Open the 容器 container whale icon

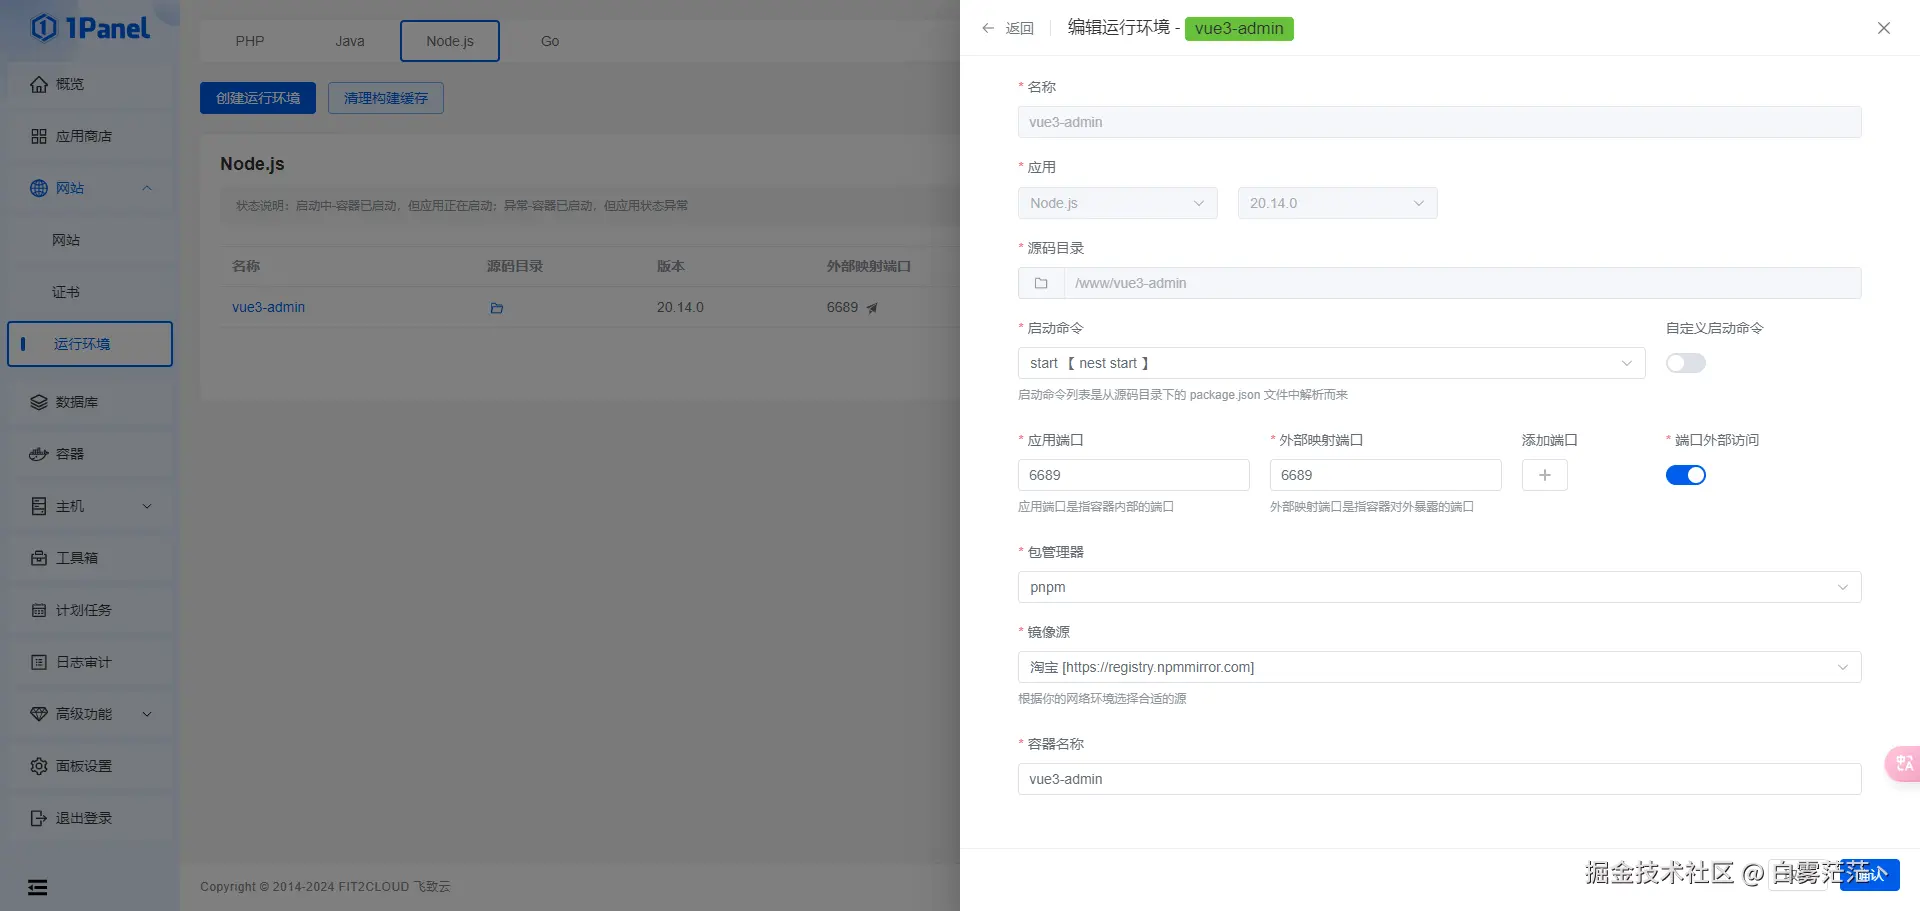pyautogui.click(x=39, y=454)
